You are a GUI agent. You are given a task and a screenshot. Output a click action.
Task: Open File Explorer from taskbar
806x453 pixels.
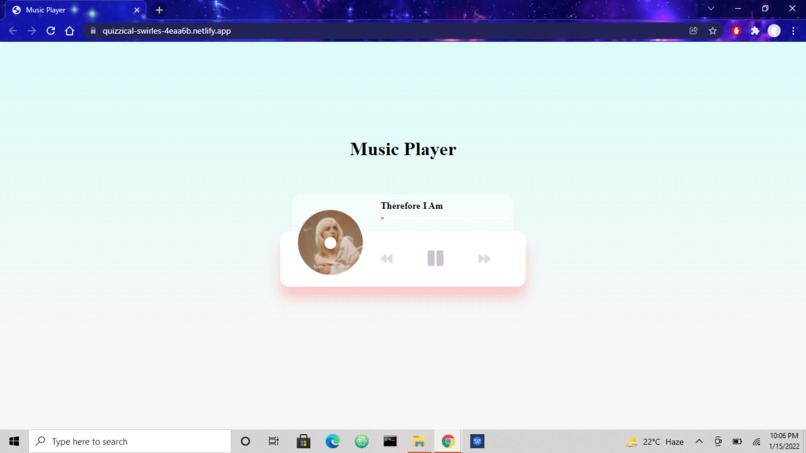[419, 441]
